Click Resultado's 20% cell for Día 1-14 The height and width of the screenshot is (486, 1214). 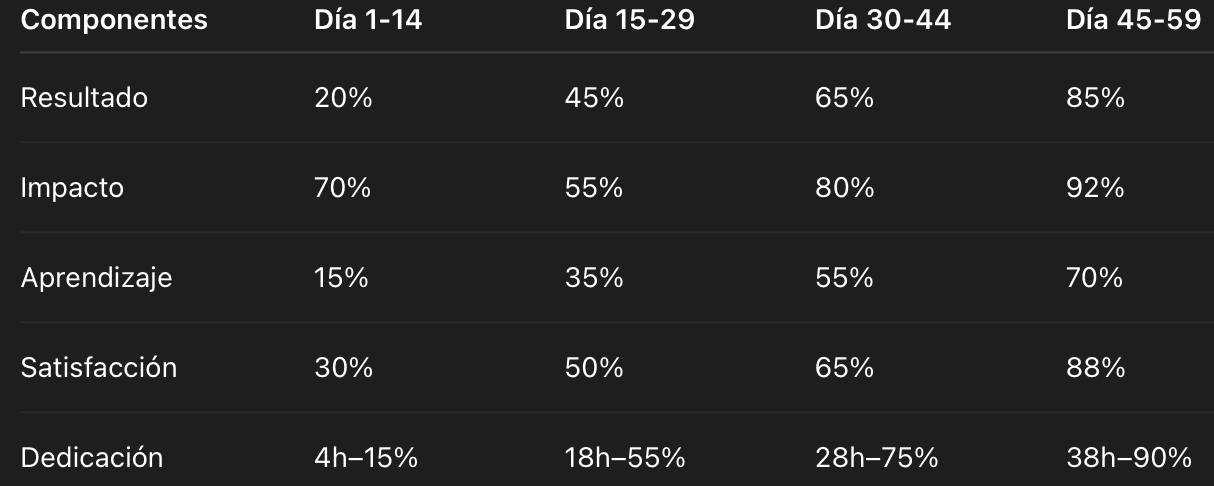[342, 98]
